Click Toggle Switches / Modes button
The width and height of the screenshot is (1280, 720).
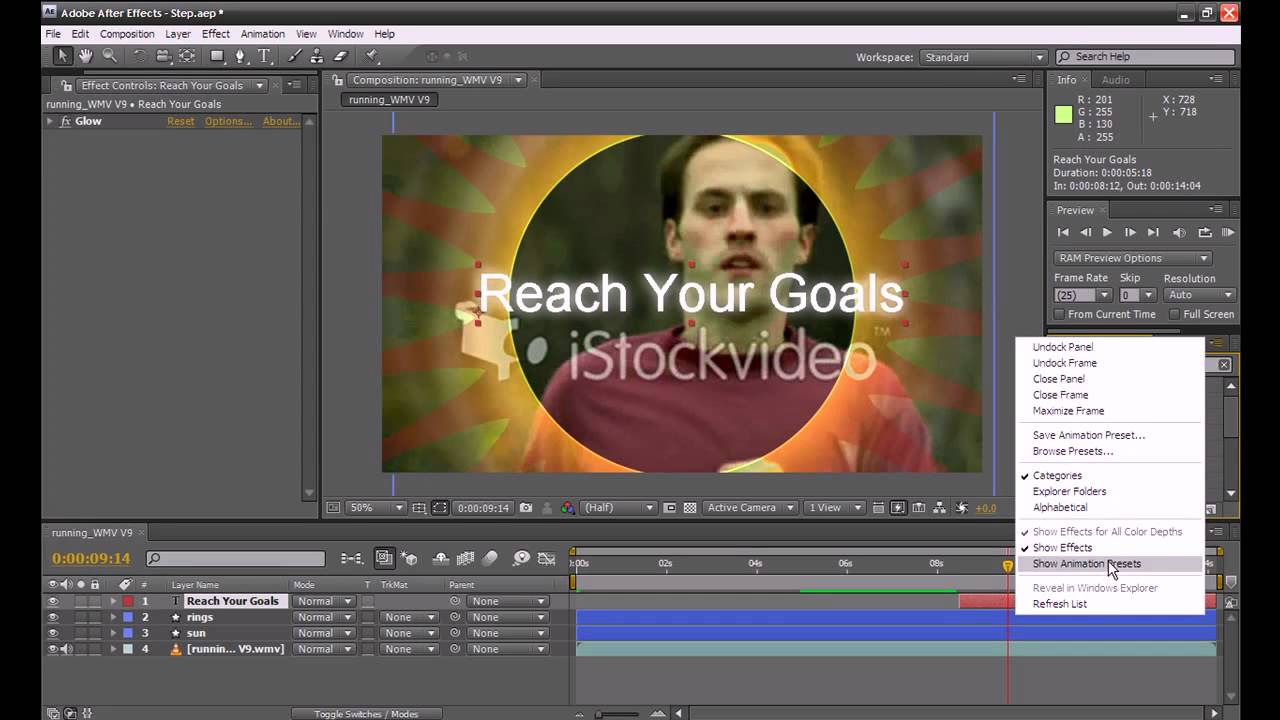click(366, 714)
